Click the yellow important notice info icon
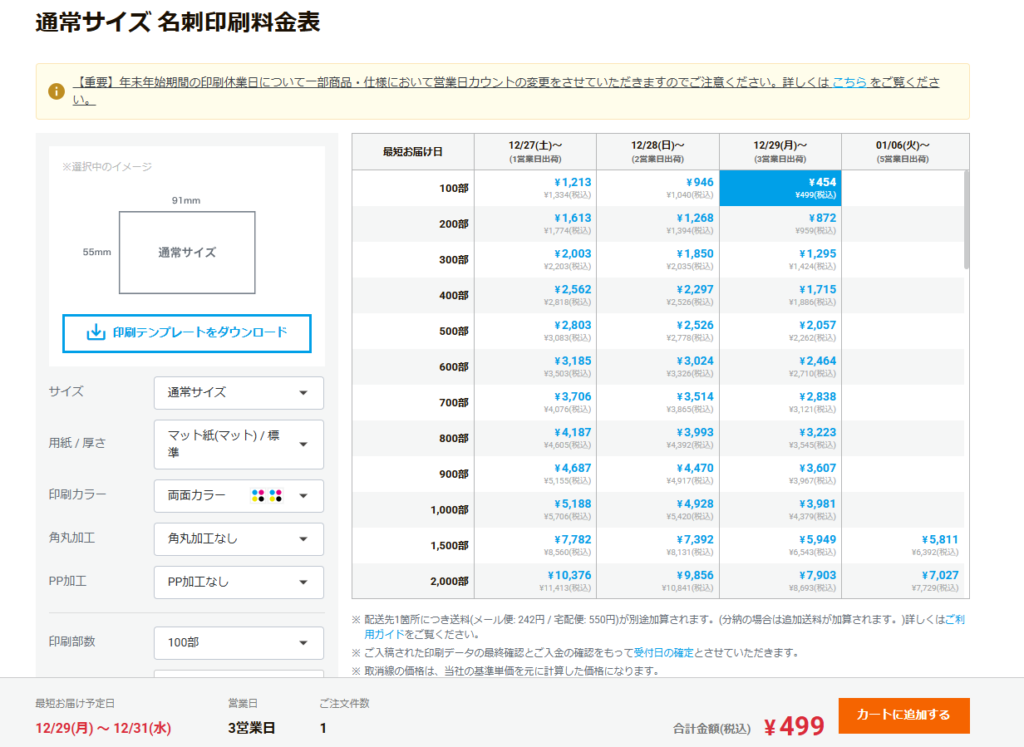This screenshot has height=747, width=1024. 56,91
